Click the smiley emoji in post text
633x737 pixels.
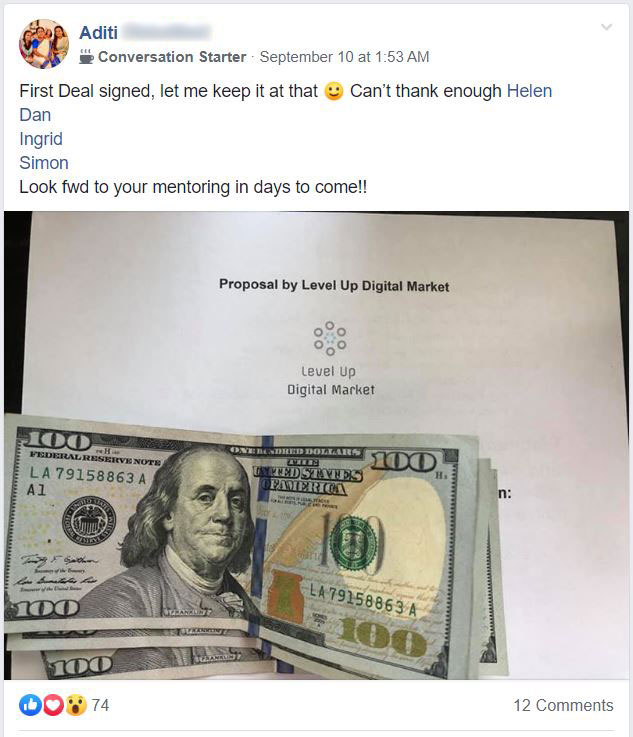334,91
